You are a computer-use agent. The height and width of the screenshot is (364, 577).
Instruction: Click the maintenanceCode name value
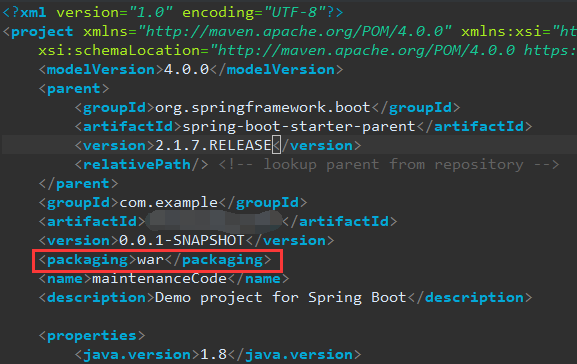[159, 279]
